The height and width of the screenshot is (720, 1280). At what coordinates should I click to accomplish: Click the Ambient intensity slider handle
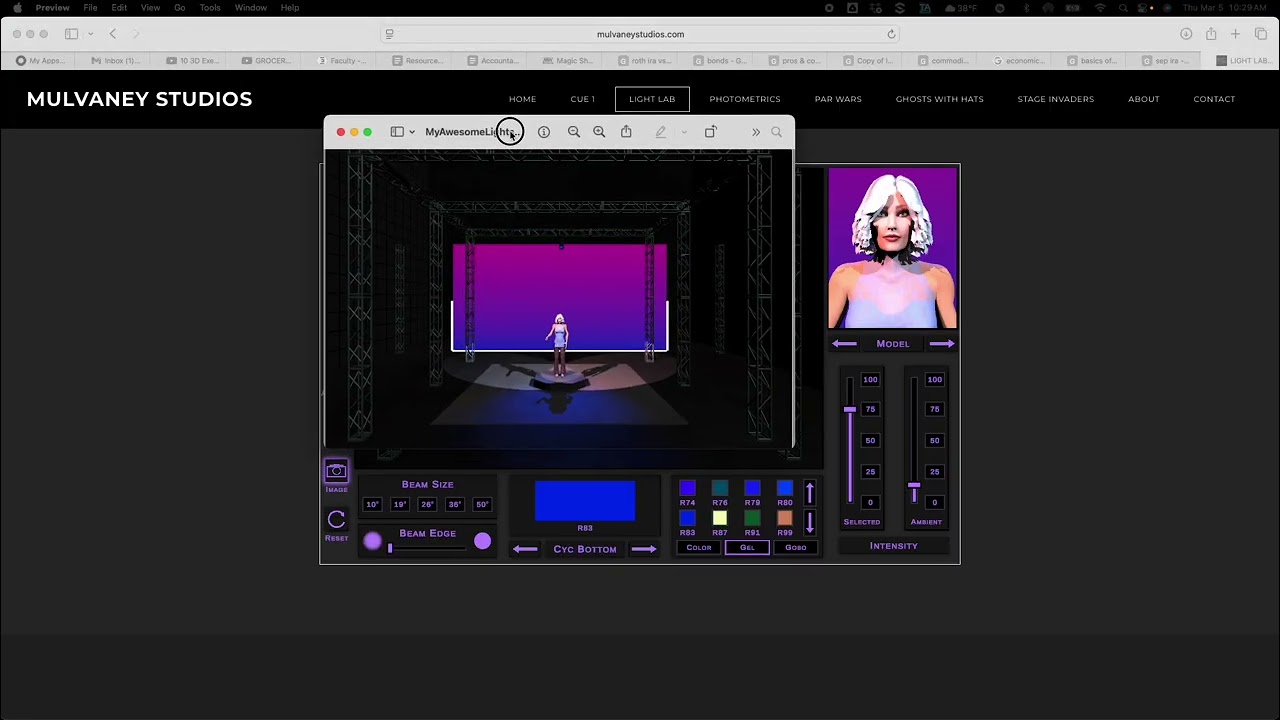(914, 486)
